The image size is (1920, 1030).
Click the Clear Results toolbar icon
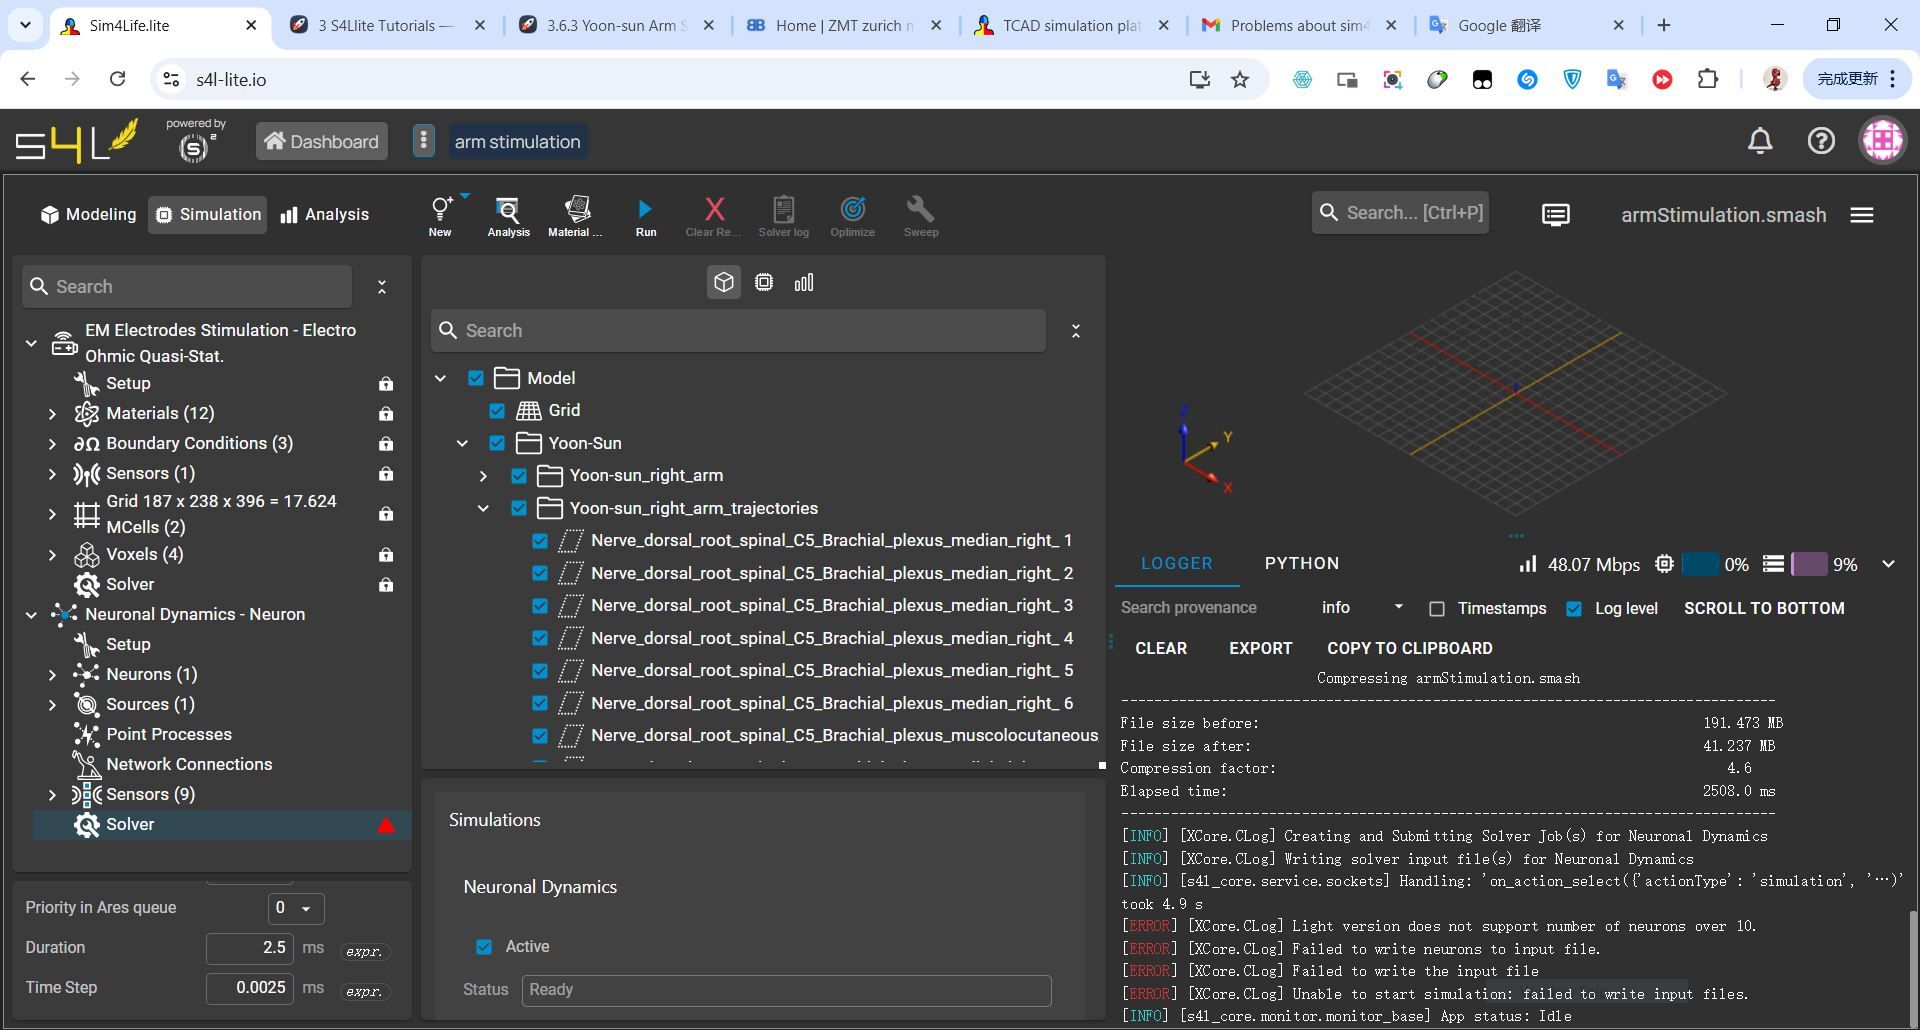713,215
